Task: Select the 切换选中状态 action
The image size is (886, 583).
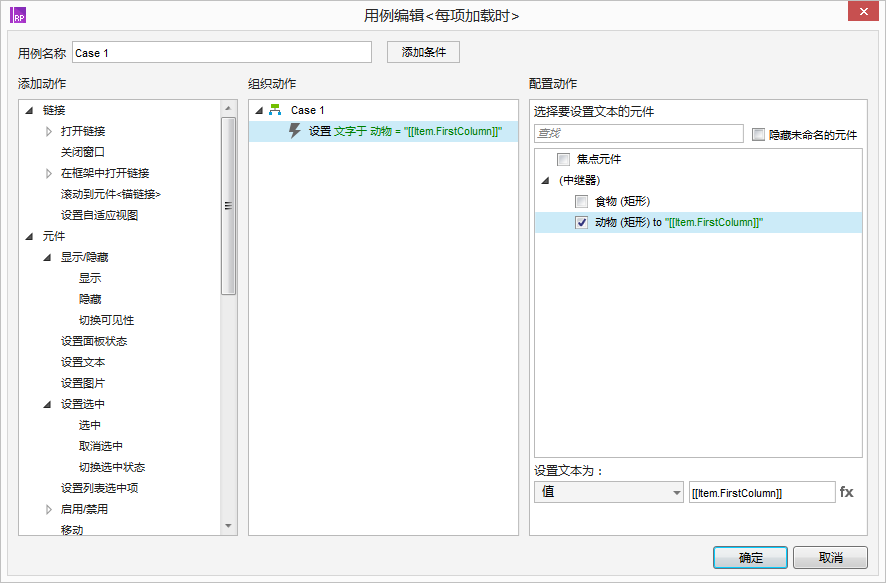Action: pyautogui.click(x=112, y=467)
